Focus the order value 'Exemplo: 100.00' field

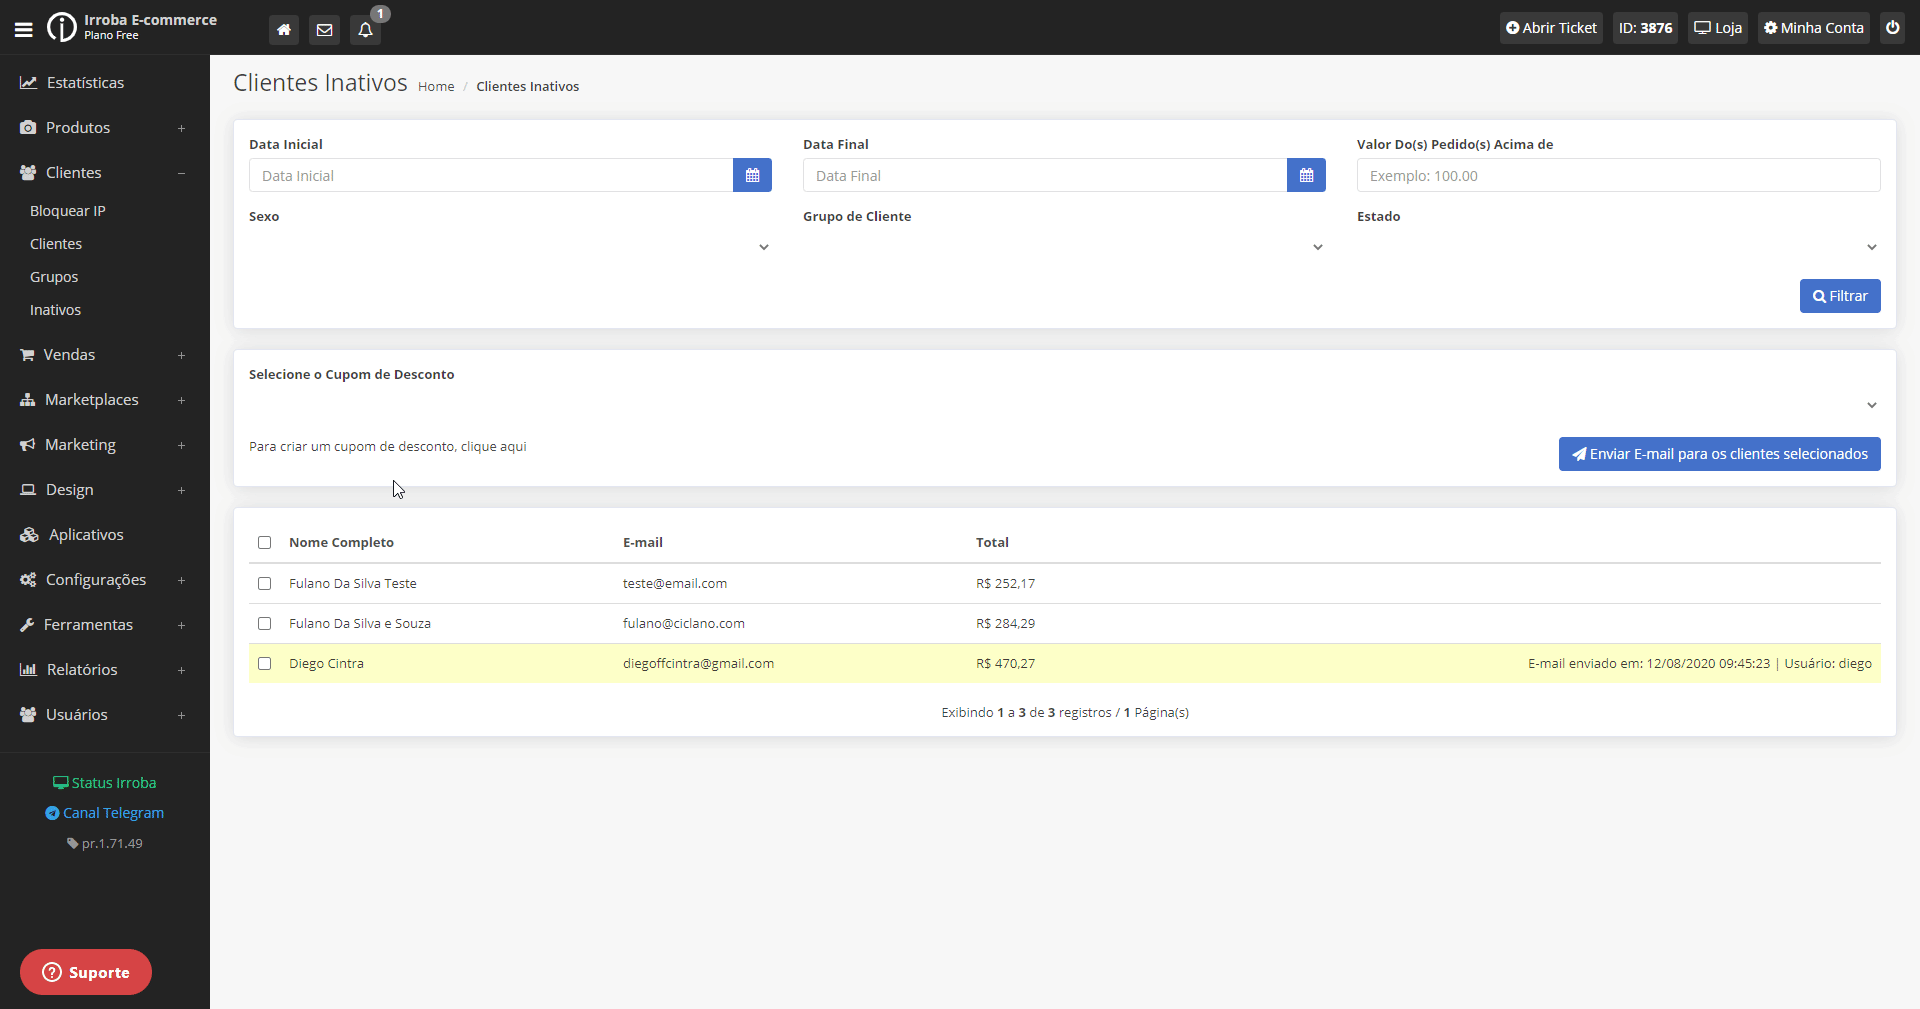(1618, 175)
